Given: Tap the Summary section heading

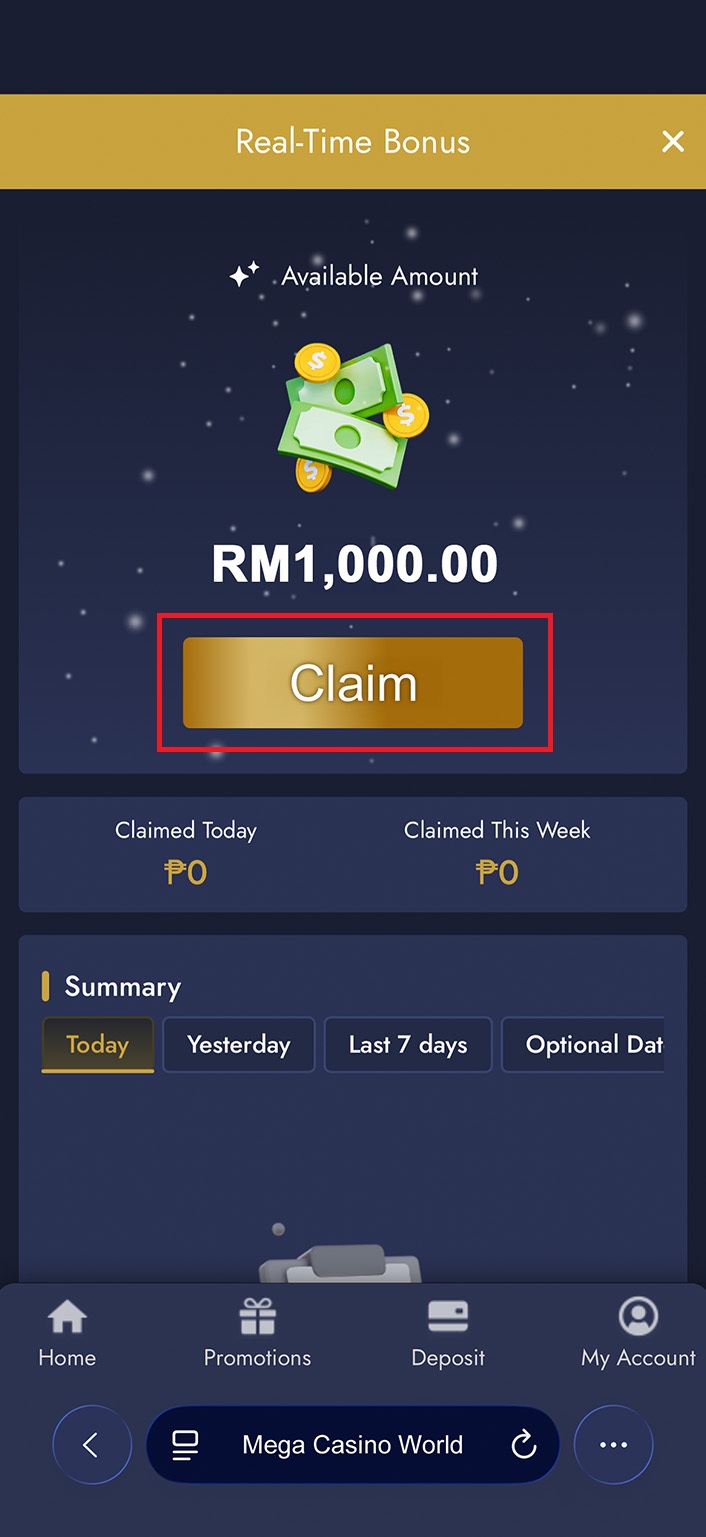Looking at the screenshot, I should [123, 987].
